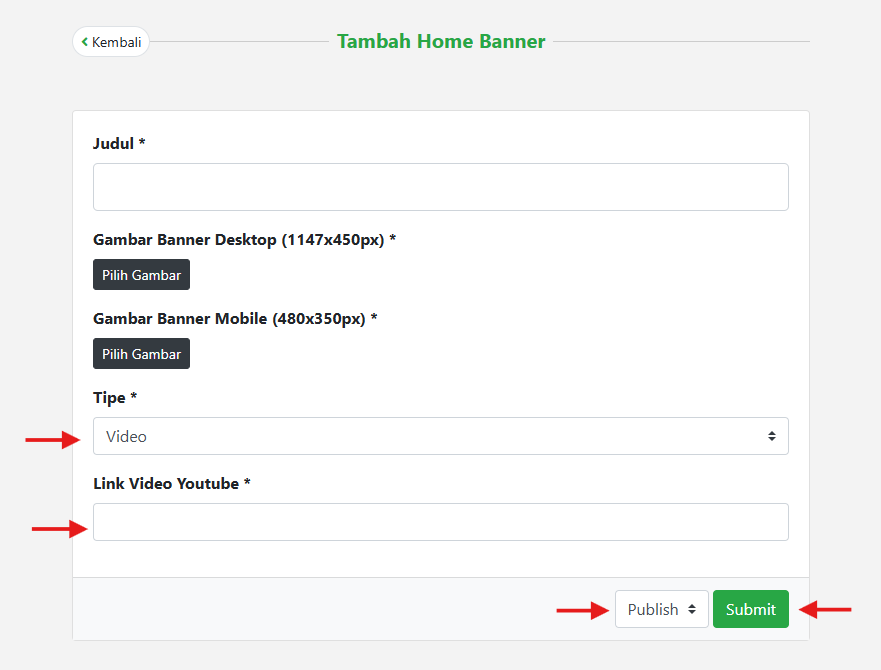Click the red arrow pointing at Tipe dropdown
Screen dimensions: 881x670
52,438
